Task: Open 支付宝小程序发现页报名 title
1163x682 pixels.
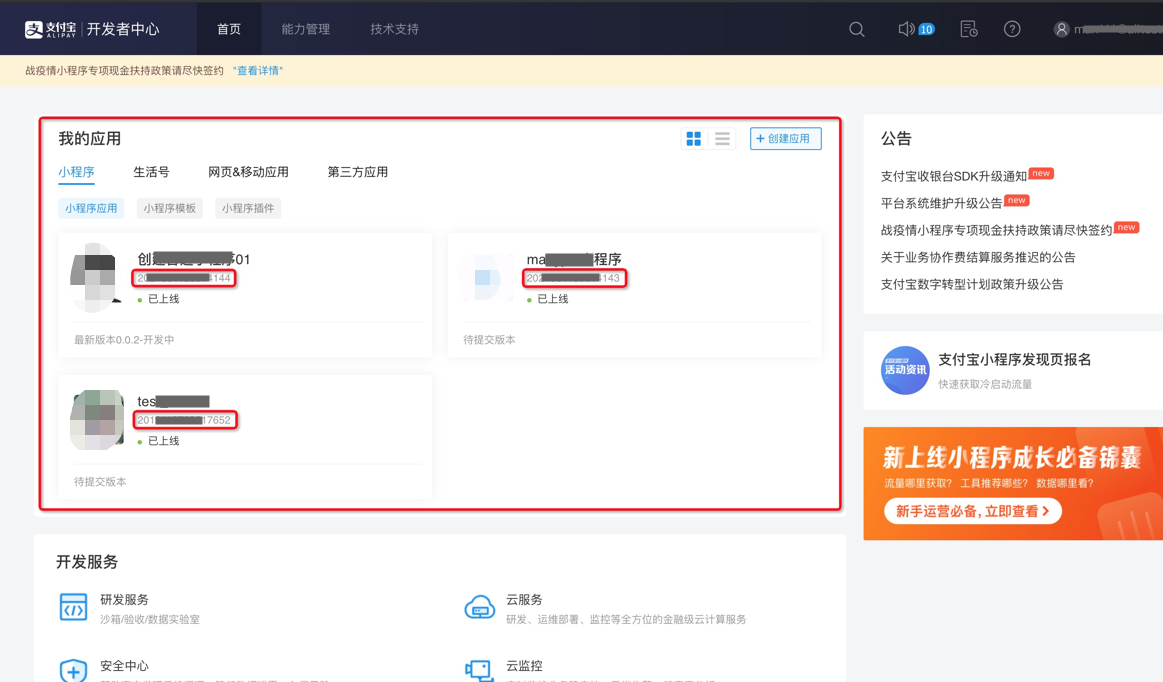Action: point(1015,359)
